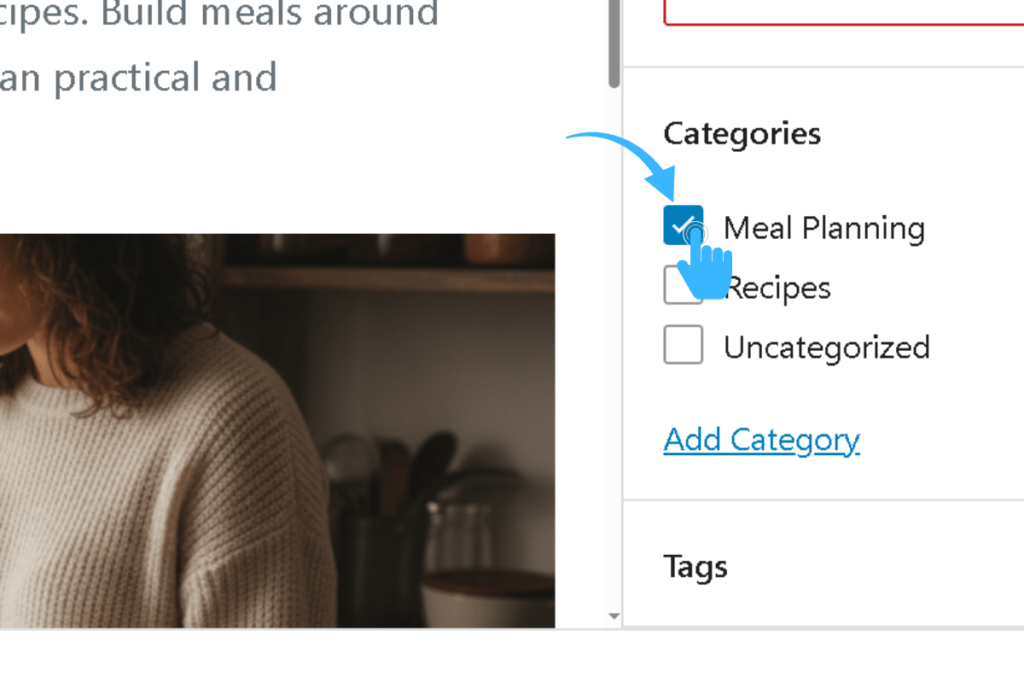
Task: Select the Meal Planning category label
Action: pos(823,228)
